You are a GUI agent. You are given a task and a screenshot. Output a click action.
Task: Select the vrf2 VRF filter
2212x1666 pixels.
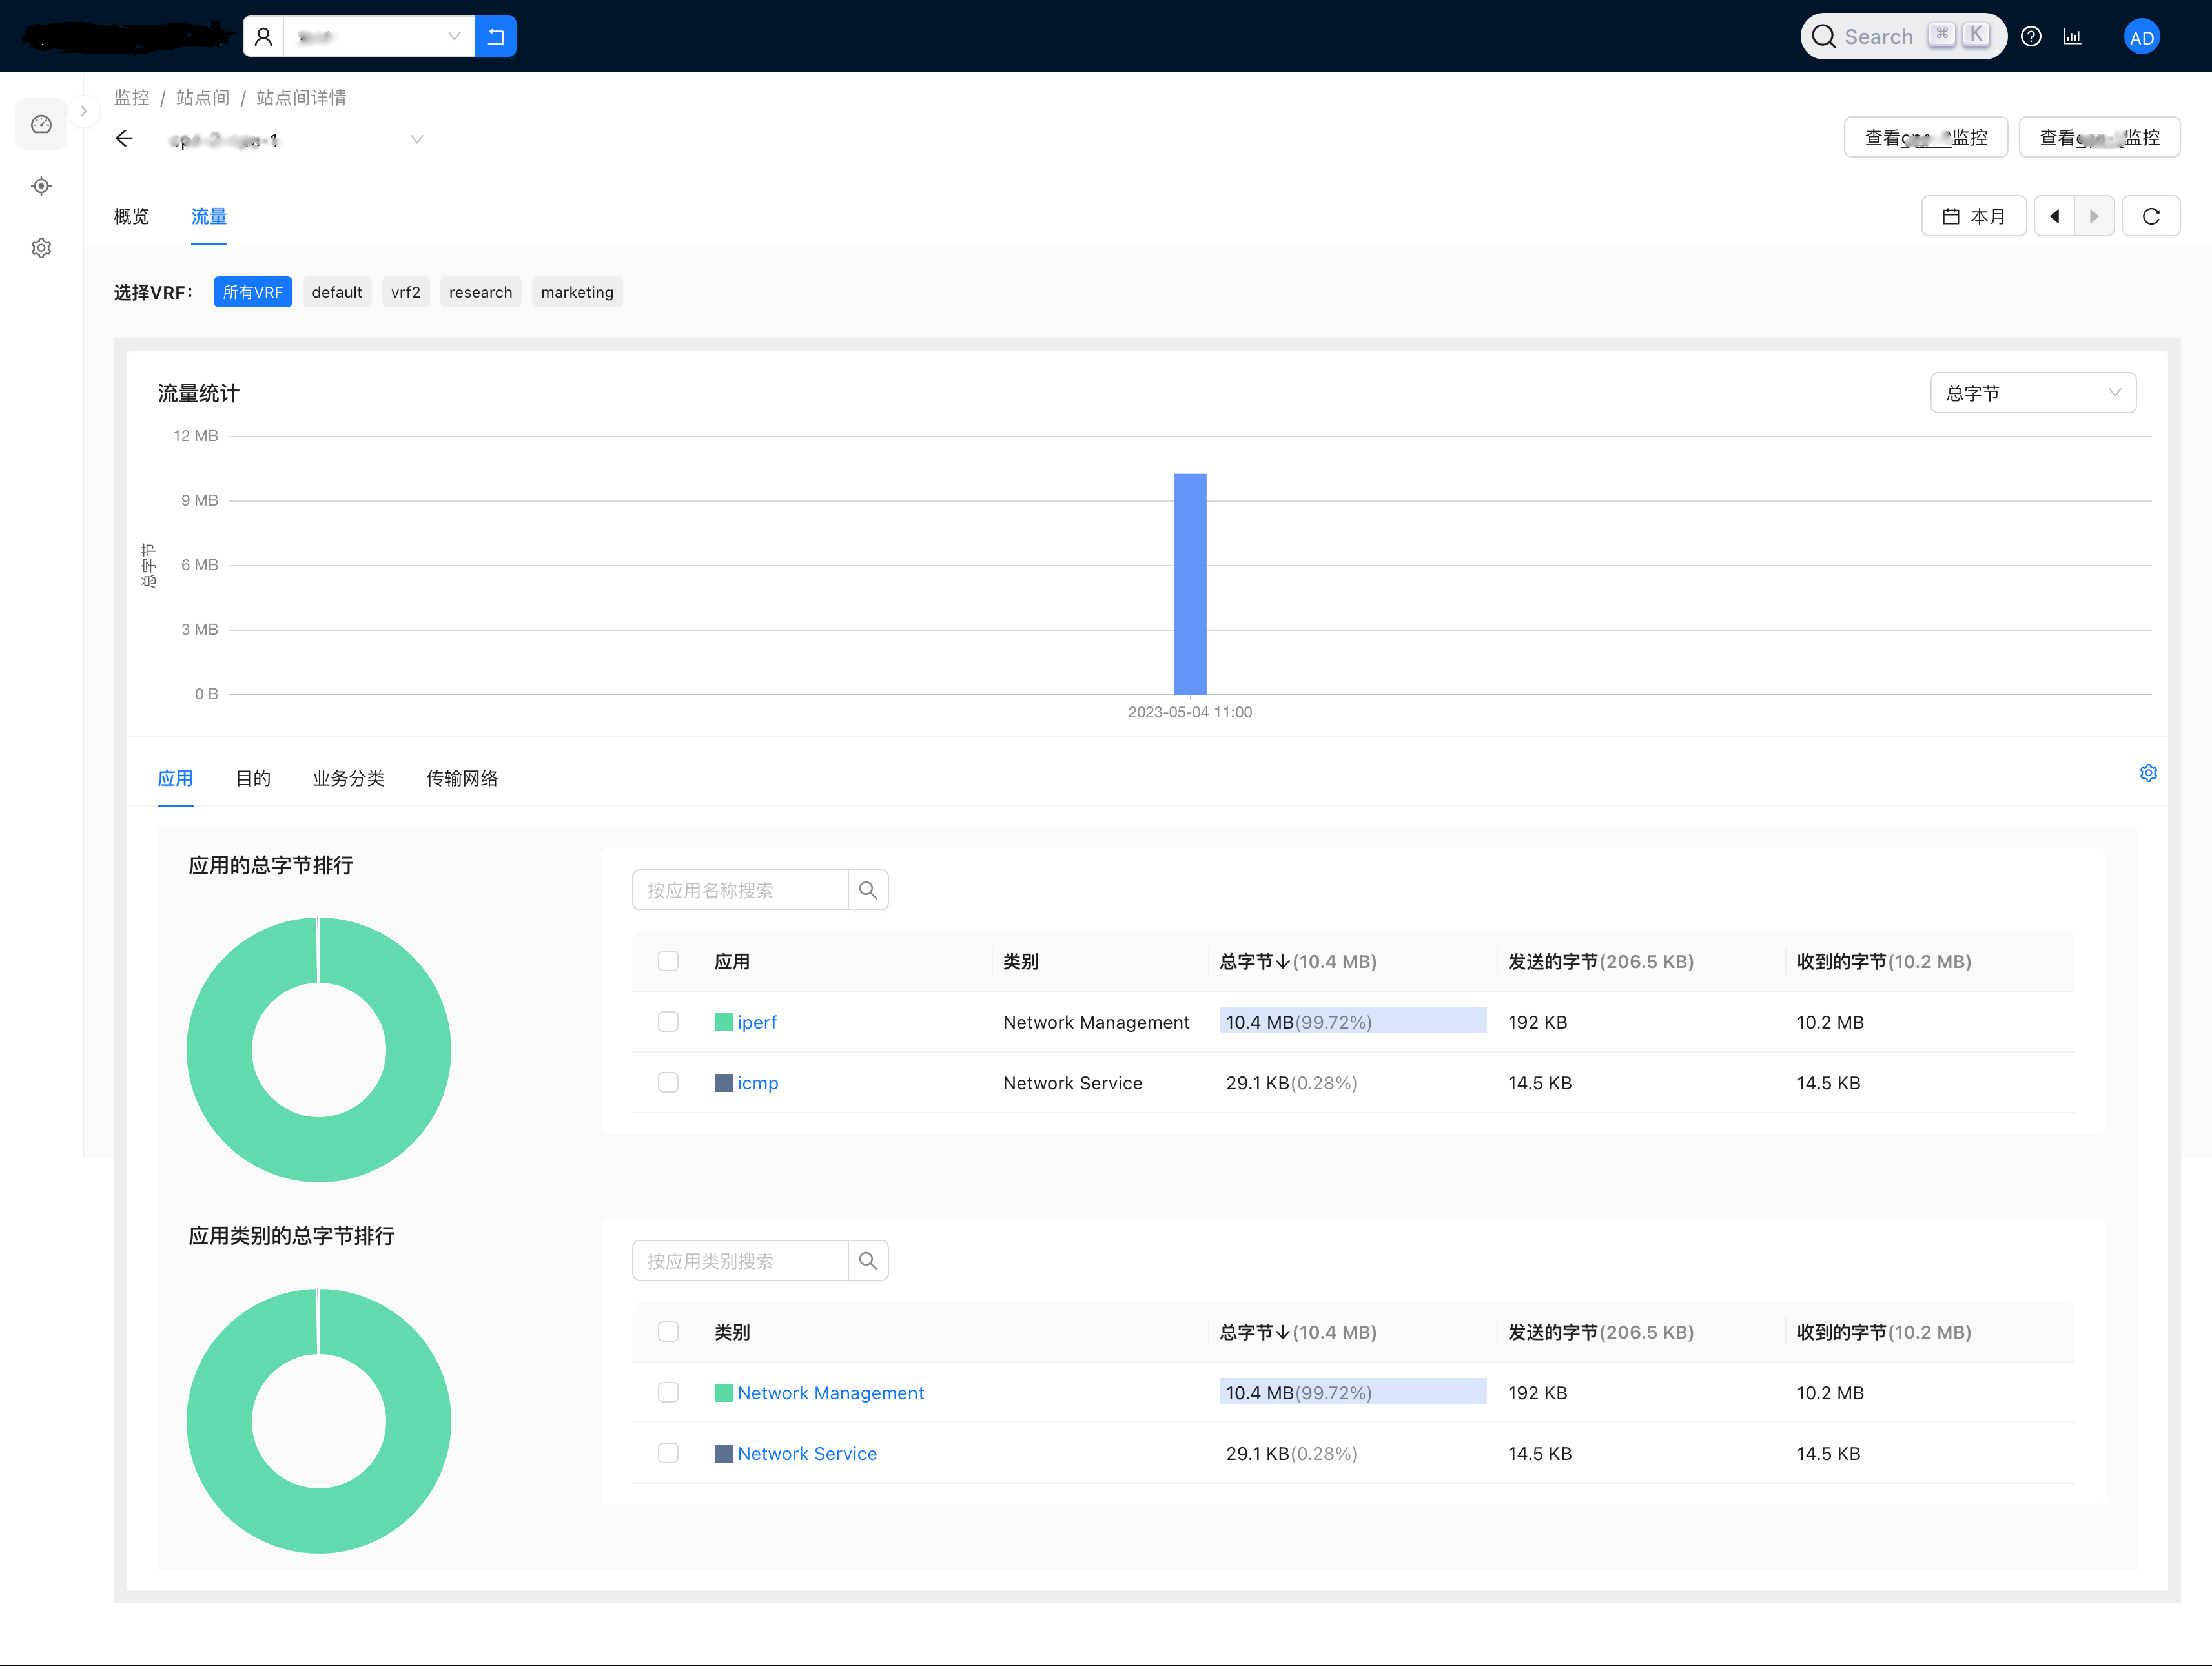(406, 292)
